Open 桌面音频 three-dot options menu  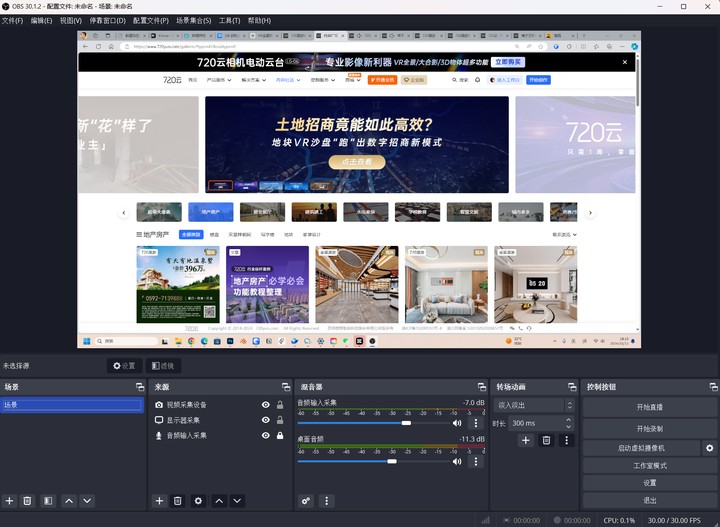[476, 461]
